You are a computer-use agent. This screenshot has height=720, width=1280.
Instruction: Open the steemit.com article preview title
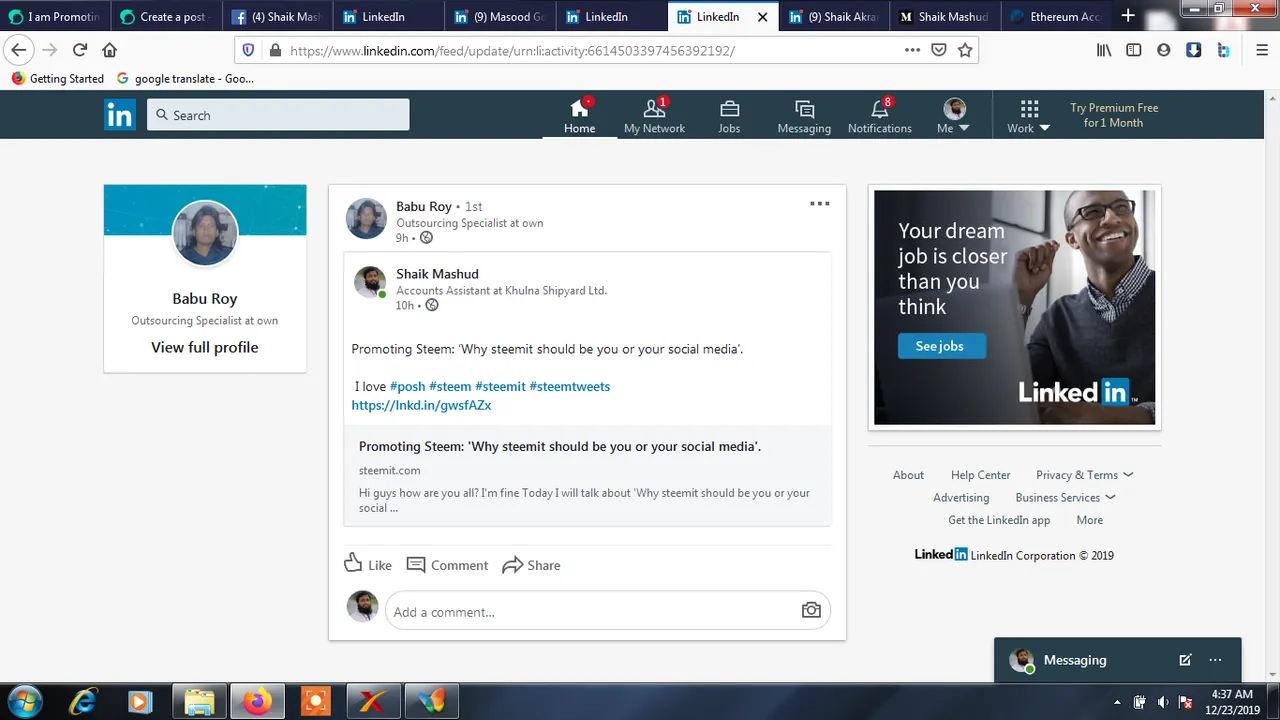click(560, 446)
